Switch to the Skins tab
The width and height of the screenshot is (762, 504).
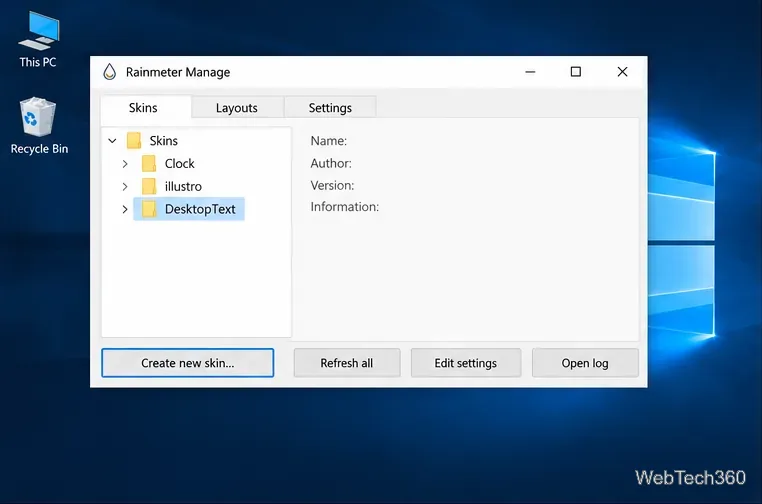tap(145, 107)
